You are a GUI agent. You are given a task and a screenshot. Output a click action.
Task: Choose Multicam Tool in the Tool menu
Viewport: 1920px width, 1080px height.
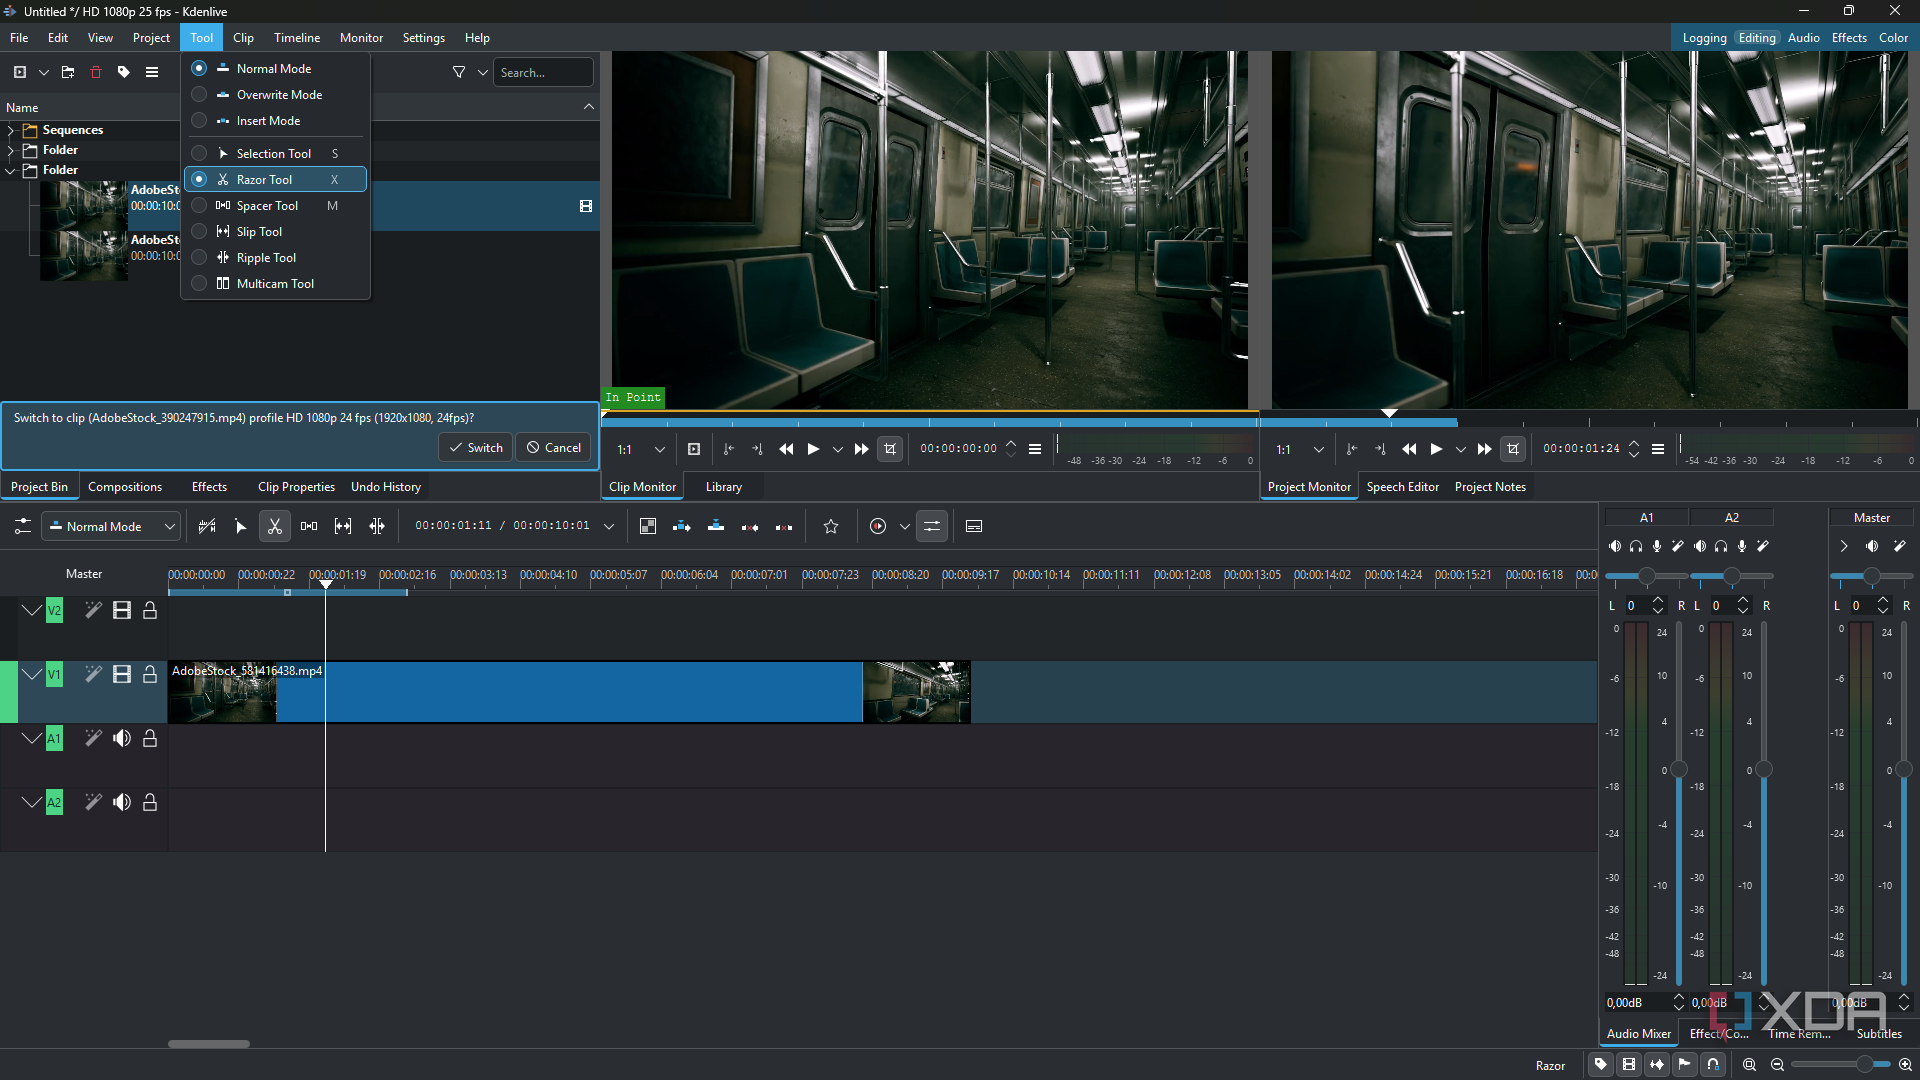click(275, 284)
